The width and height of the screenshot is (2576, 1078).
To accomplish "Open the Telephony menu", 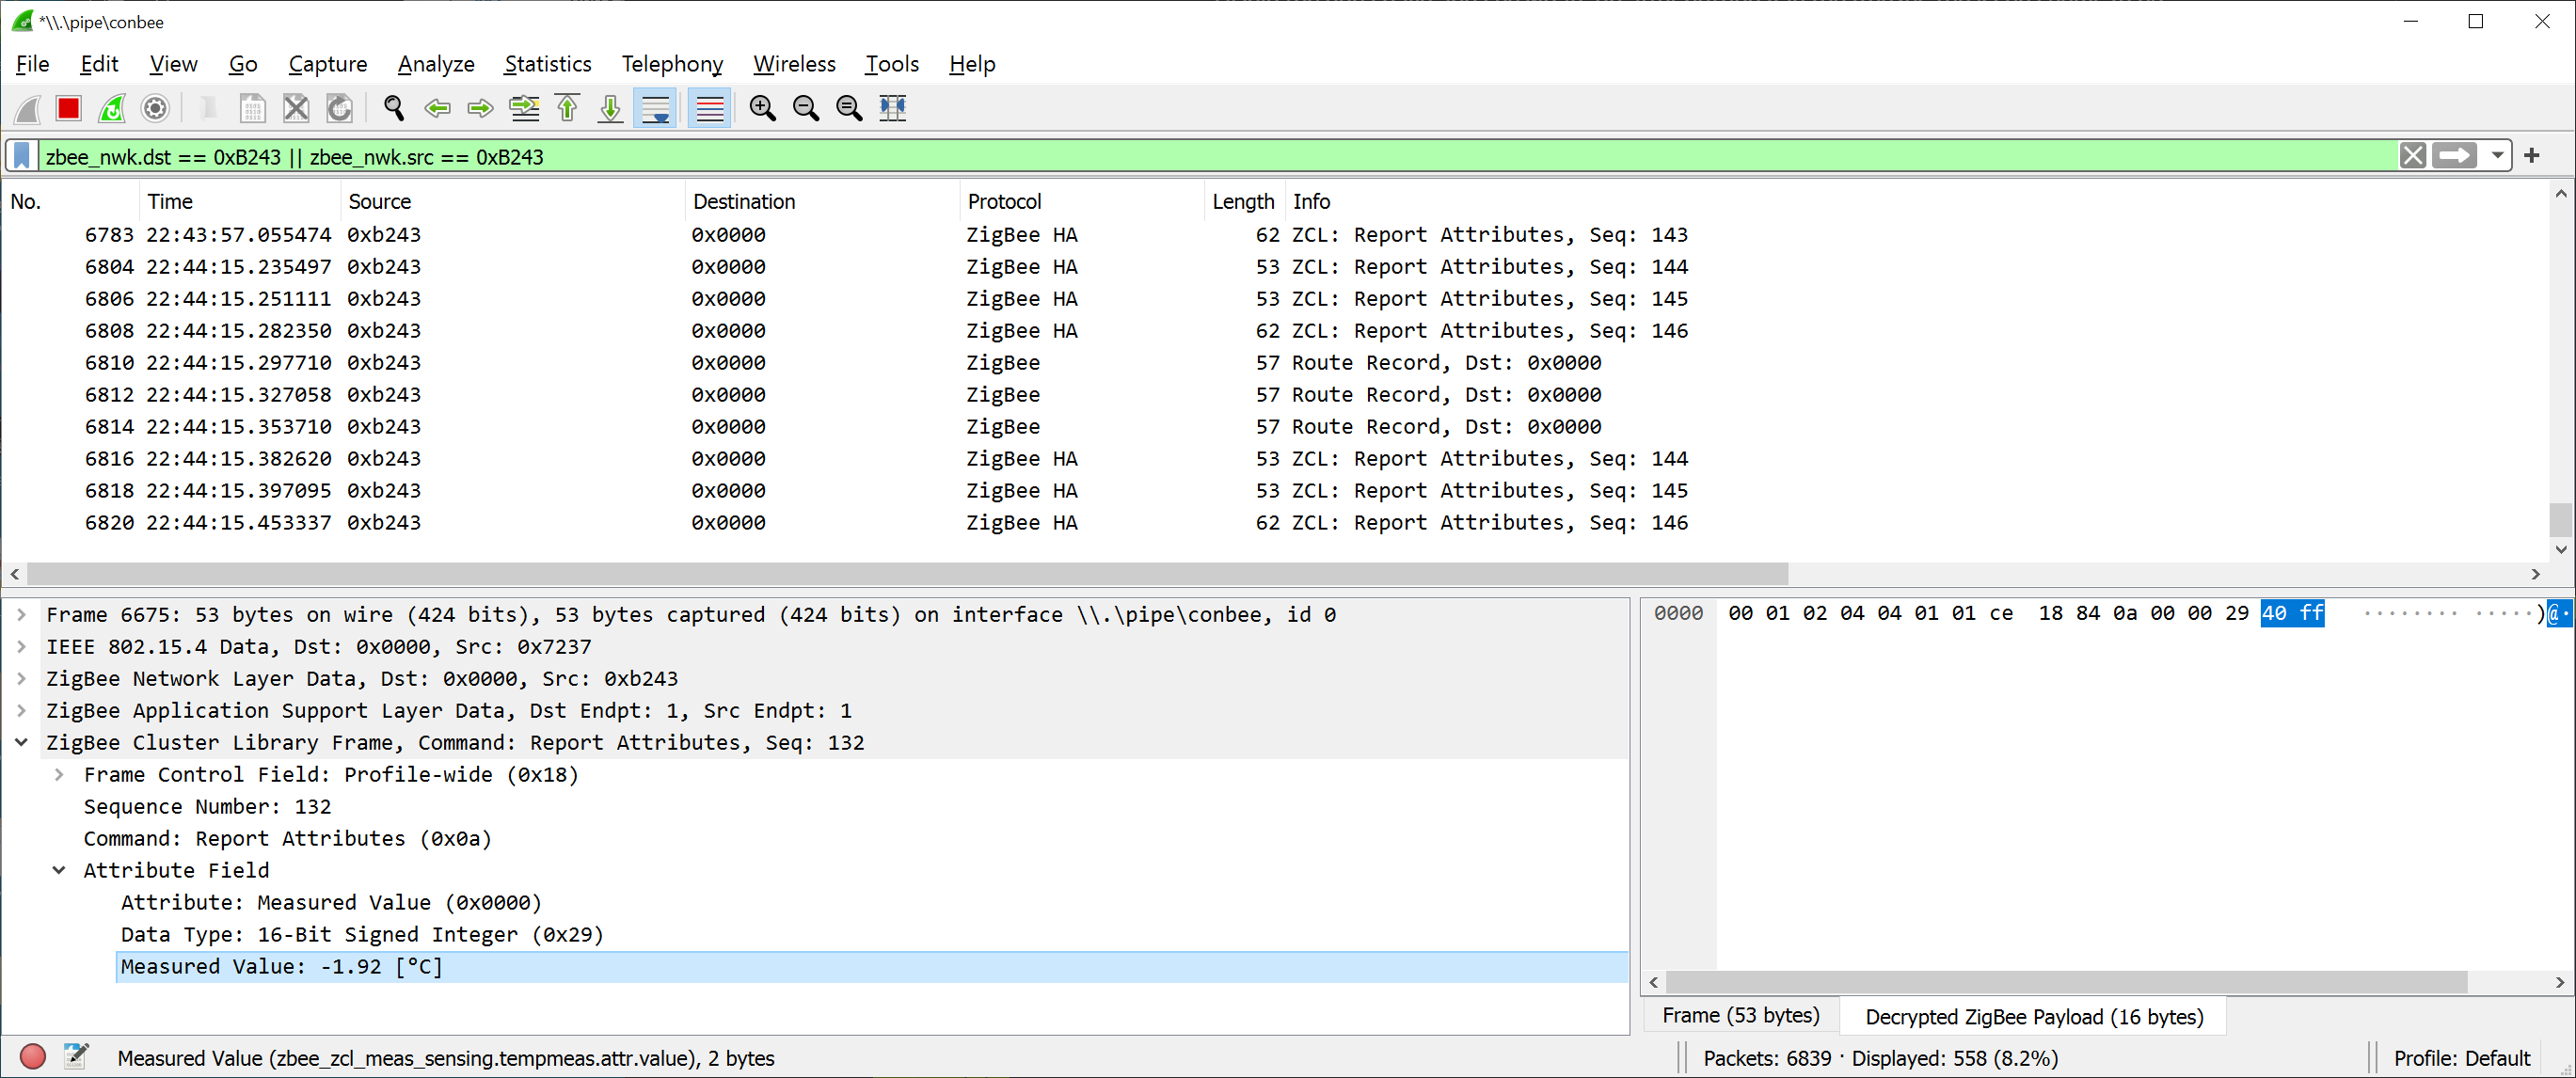I will tap(672, 64).
